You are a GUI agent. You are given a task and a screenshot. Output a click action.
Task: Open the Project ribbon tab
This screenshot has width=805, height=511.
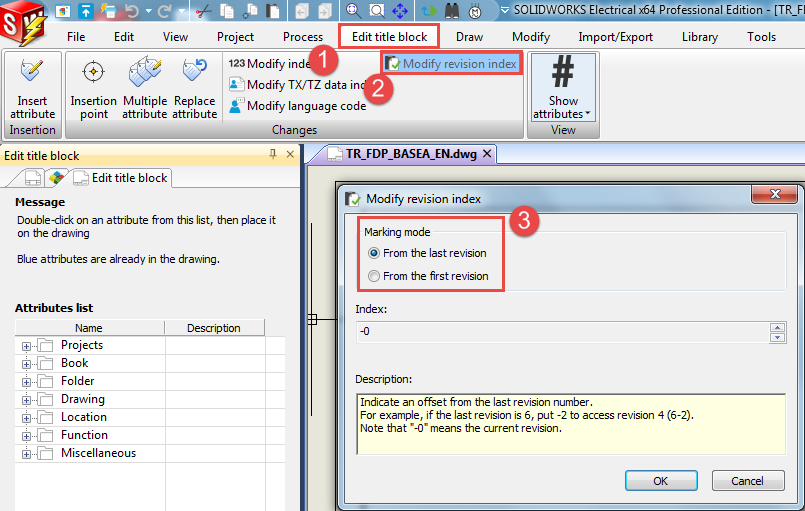(x=235, y=37)
